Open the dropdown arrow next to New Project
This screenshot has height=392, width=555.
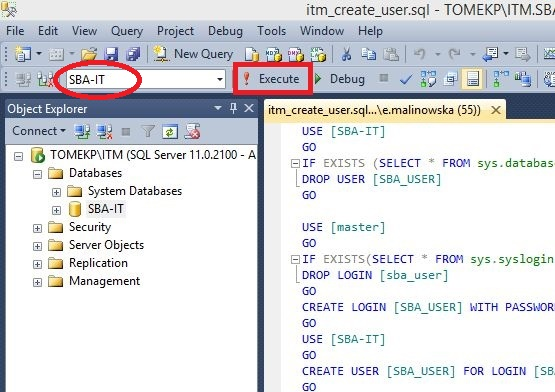coord(39,54)
